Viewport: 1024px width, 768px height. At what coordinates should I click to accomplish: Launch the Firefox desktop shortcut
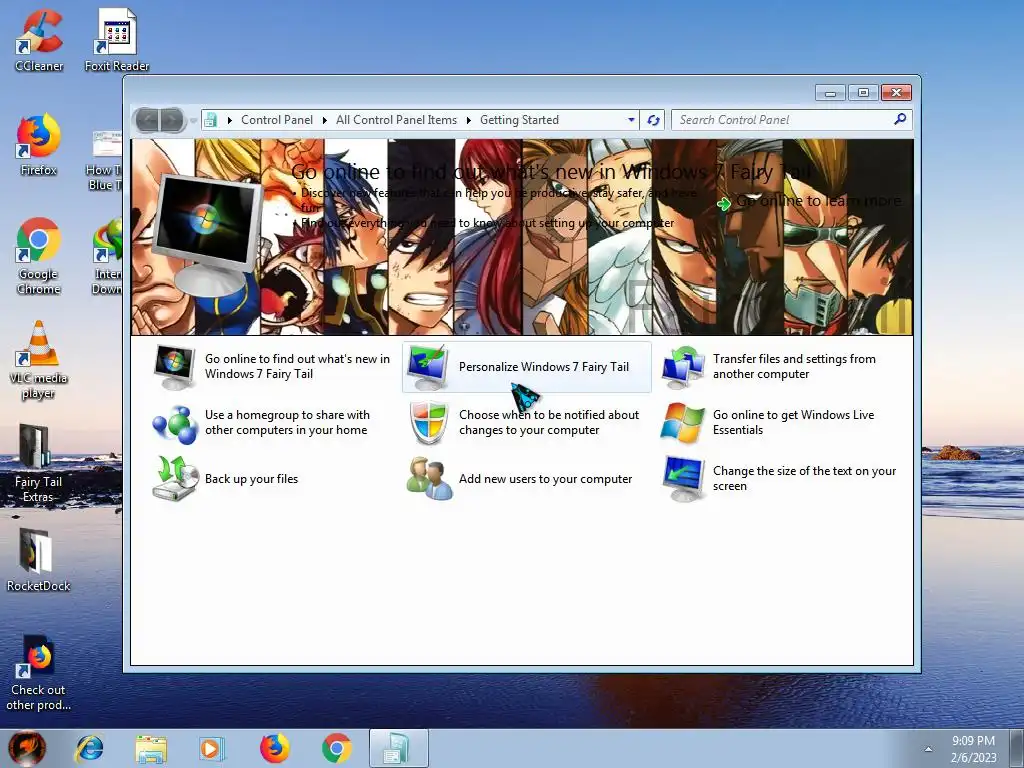point(39,145)
